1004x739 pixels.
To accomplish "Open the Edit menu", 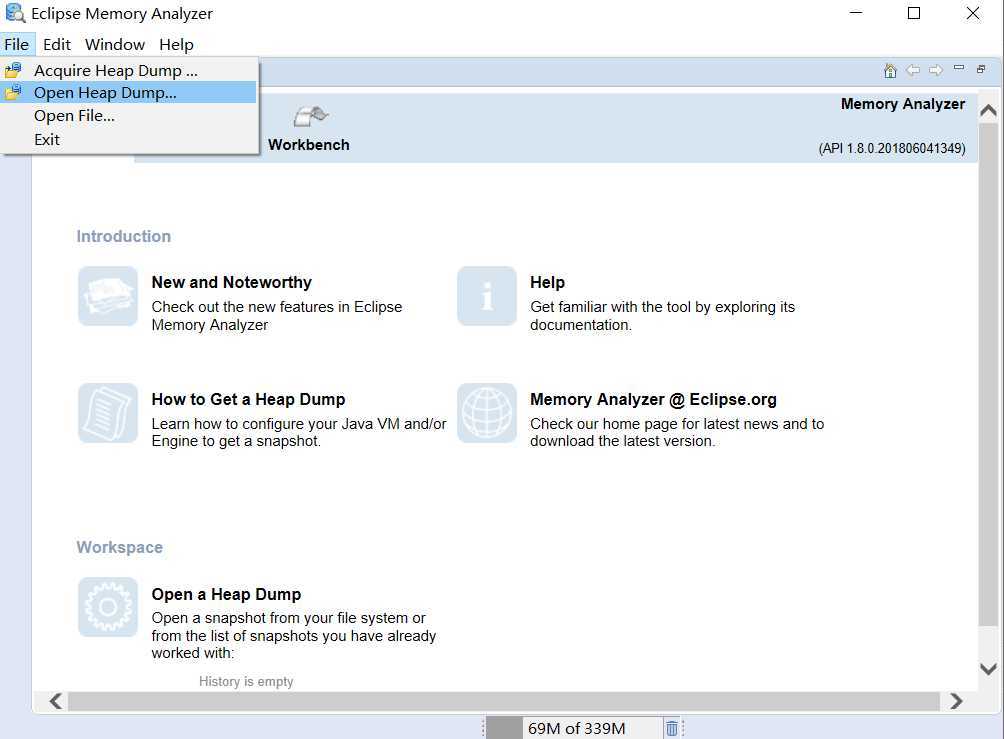I will click(57, 45).
